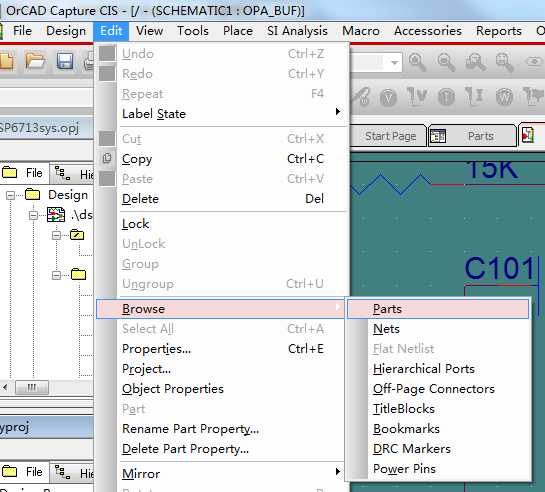Switch to the Start Page tab
This screenshot has height=492, width=545.
click(x=389, y=136)
